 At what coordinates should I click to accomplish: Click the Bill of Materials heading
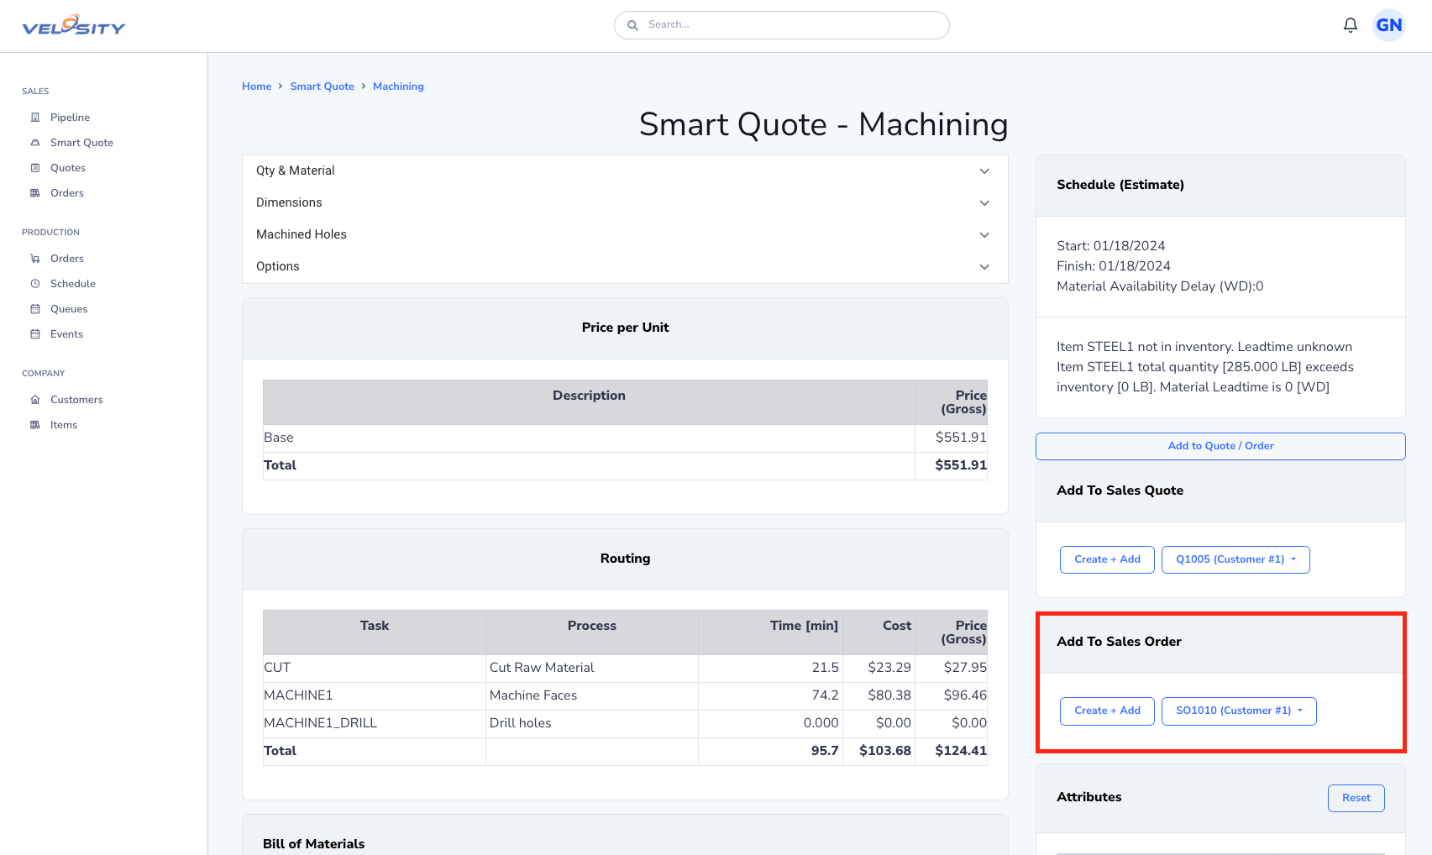coord(314,844)
